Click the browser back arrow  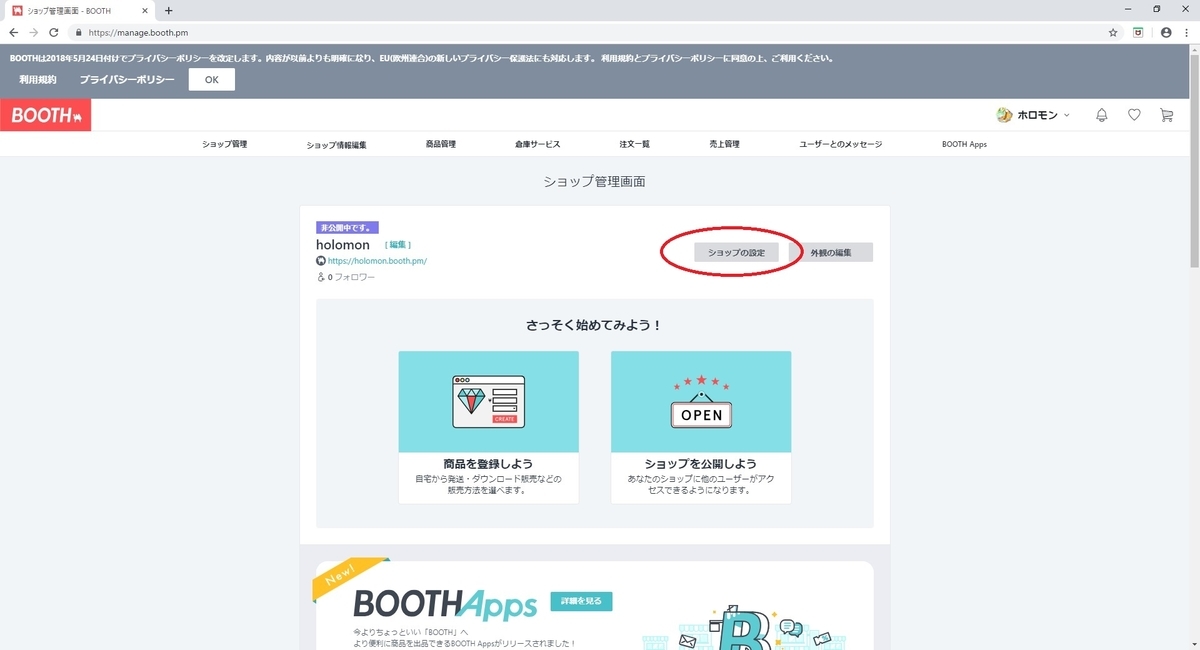point(14,32)
